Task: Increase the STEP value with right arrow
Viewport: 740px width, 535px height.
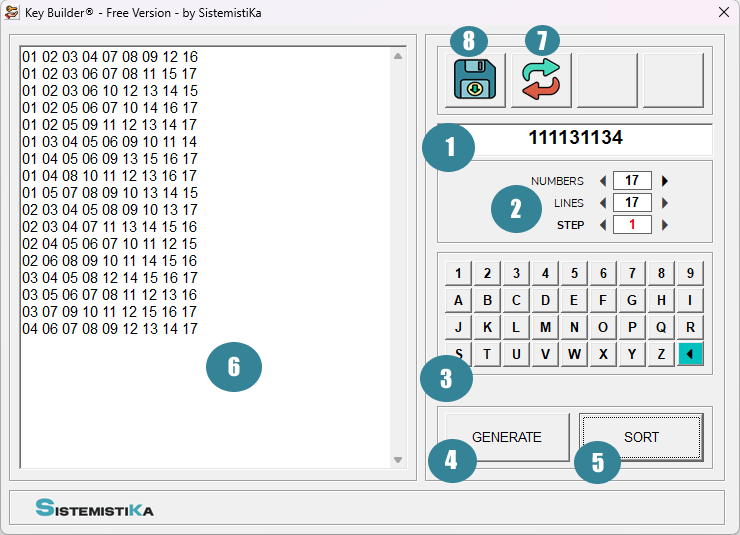Action: pos(665,225)
